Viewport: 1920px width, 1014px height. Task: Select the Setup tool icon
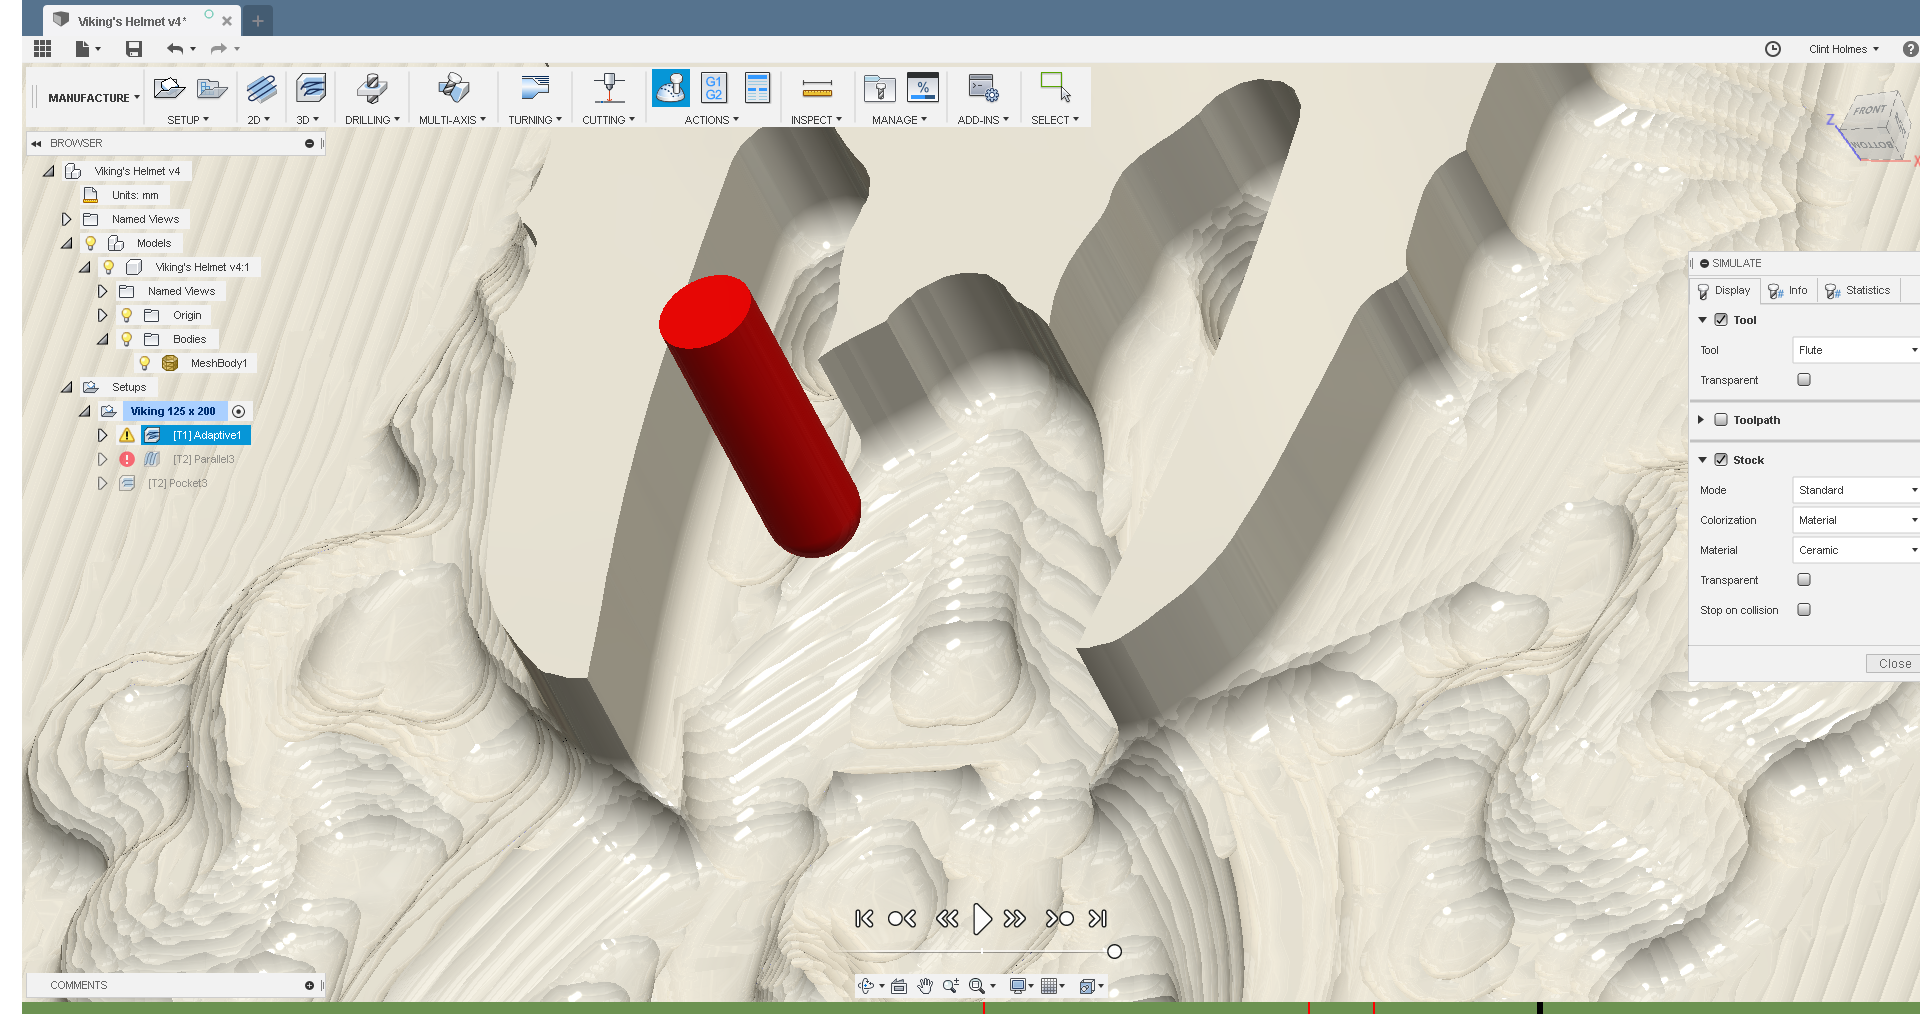pos(169,88)
